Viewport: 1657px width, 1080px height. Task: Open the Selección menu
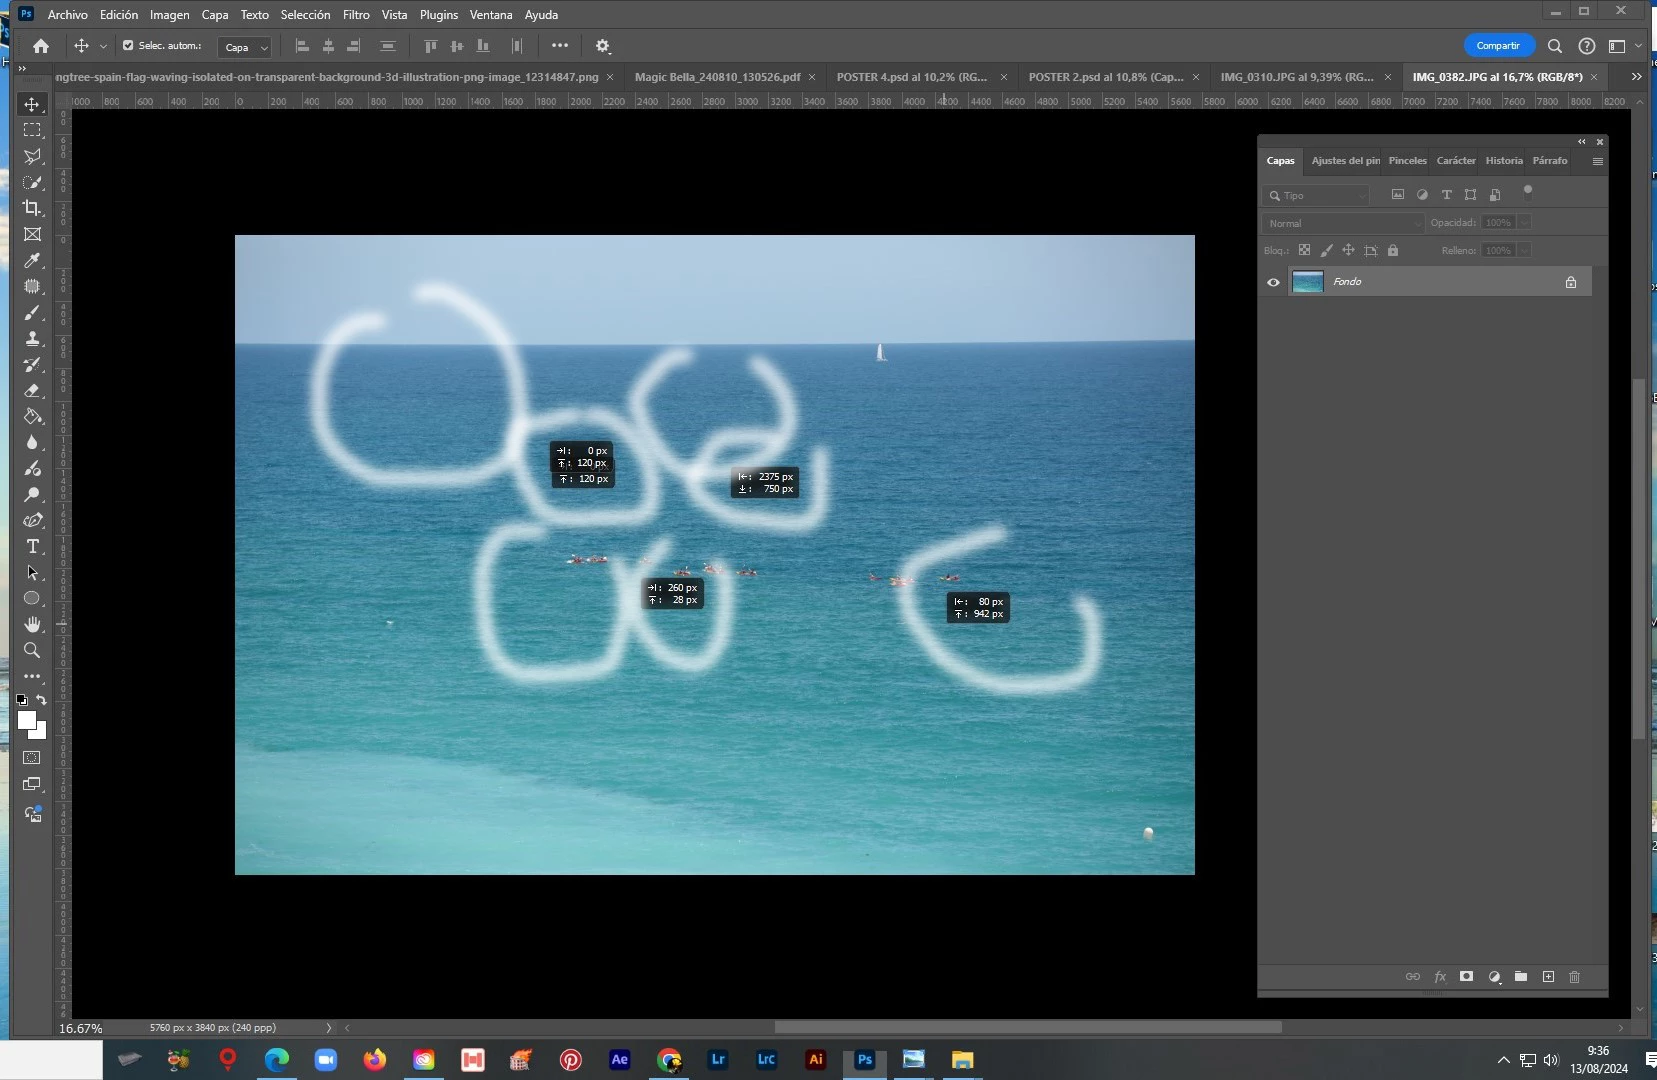(305, 15)
